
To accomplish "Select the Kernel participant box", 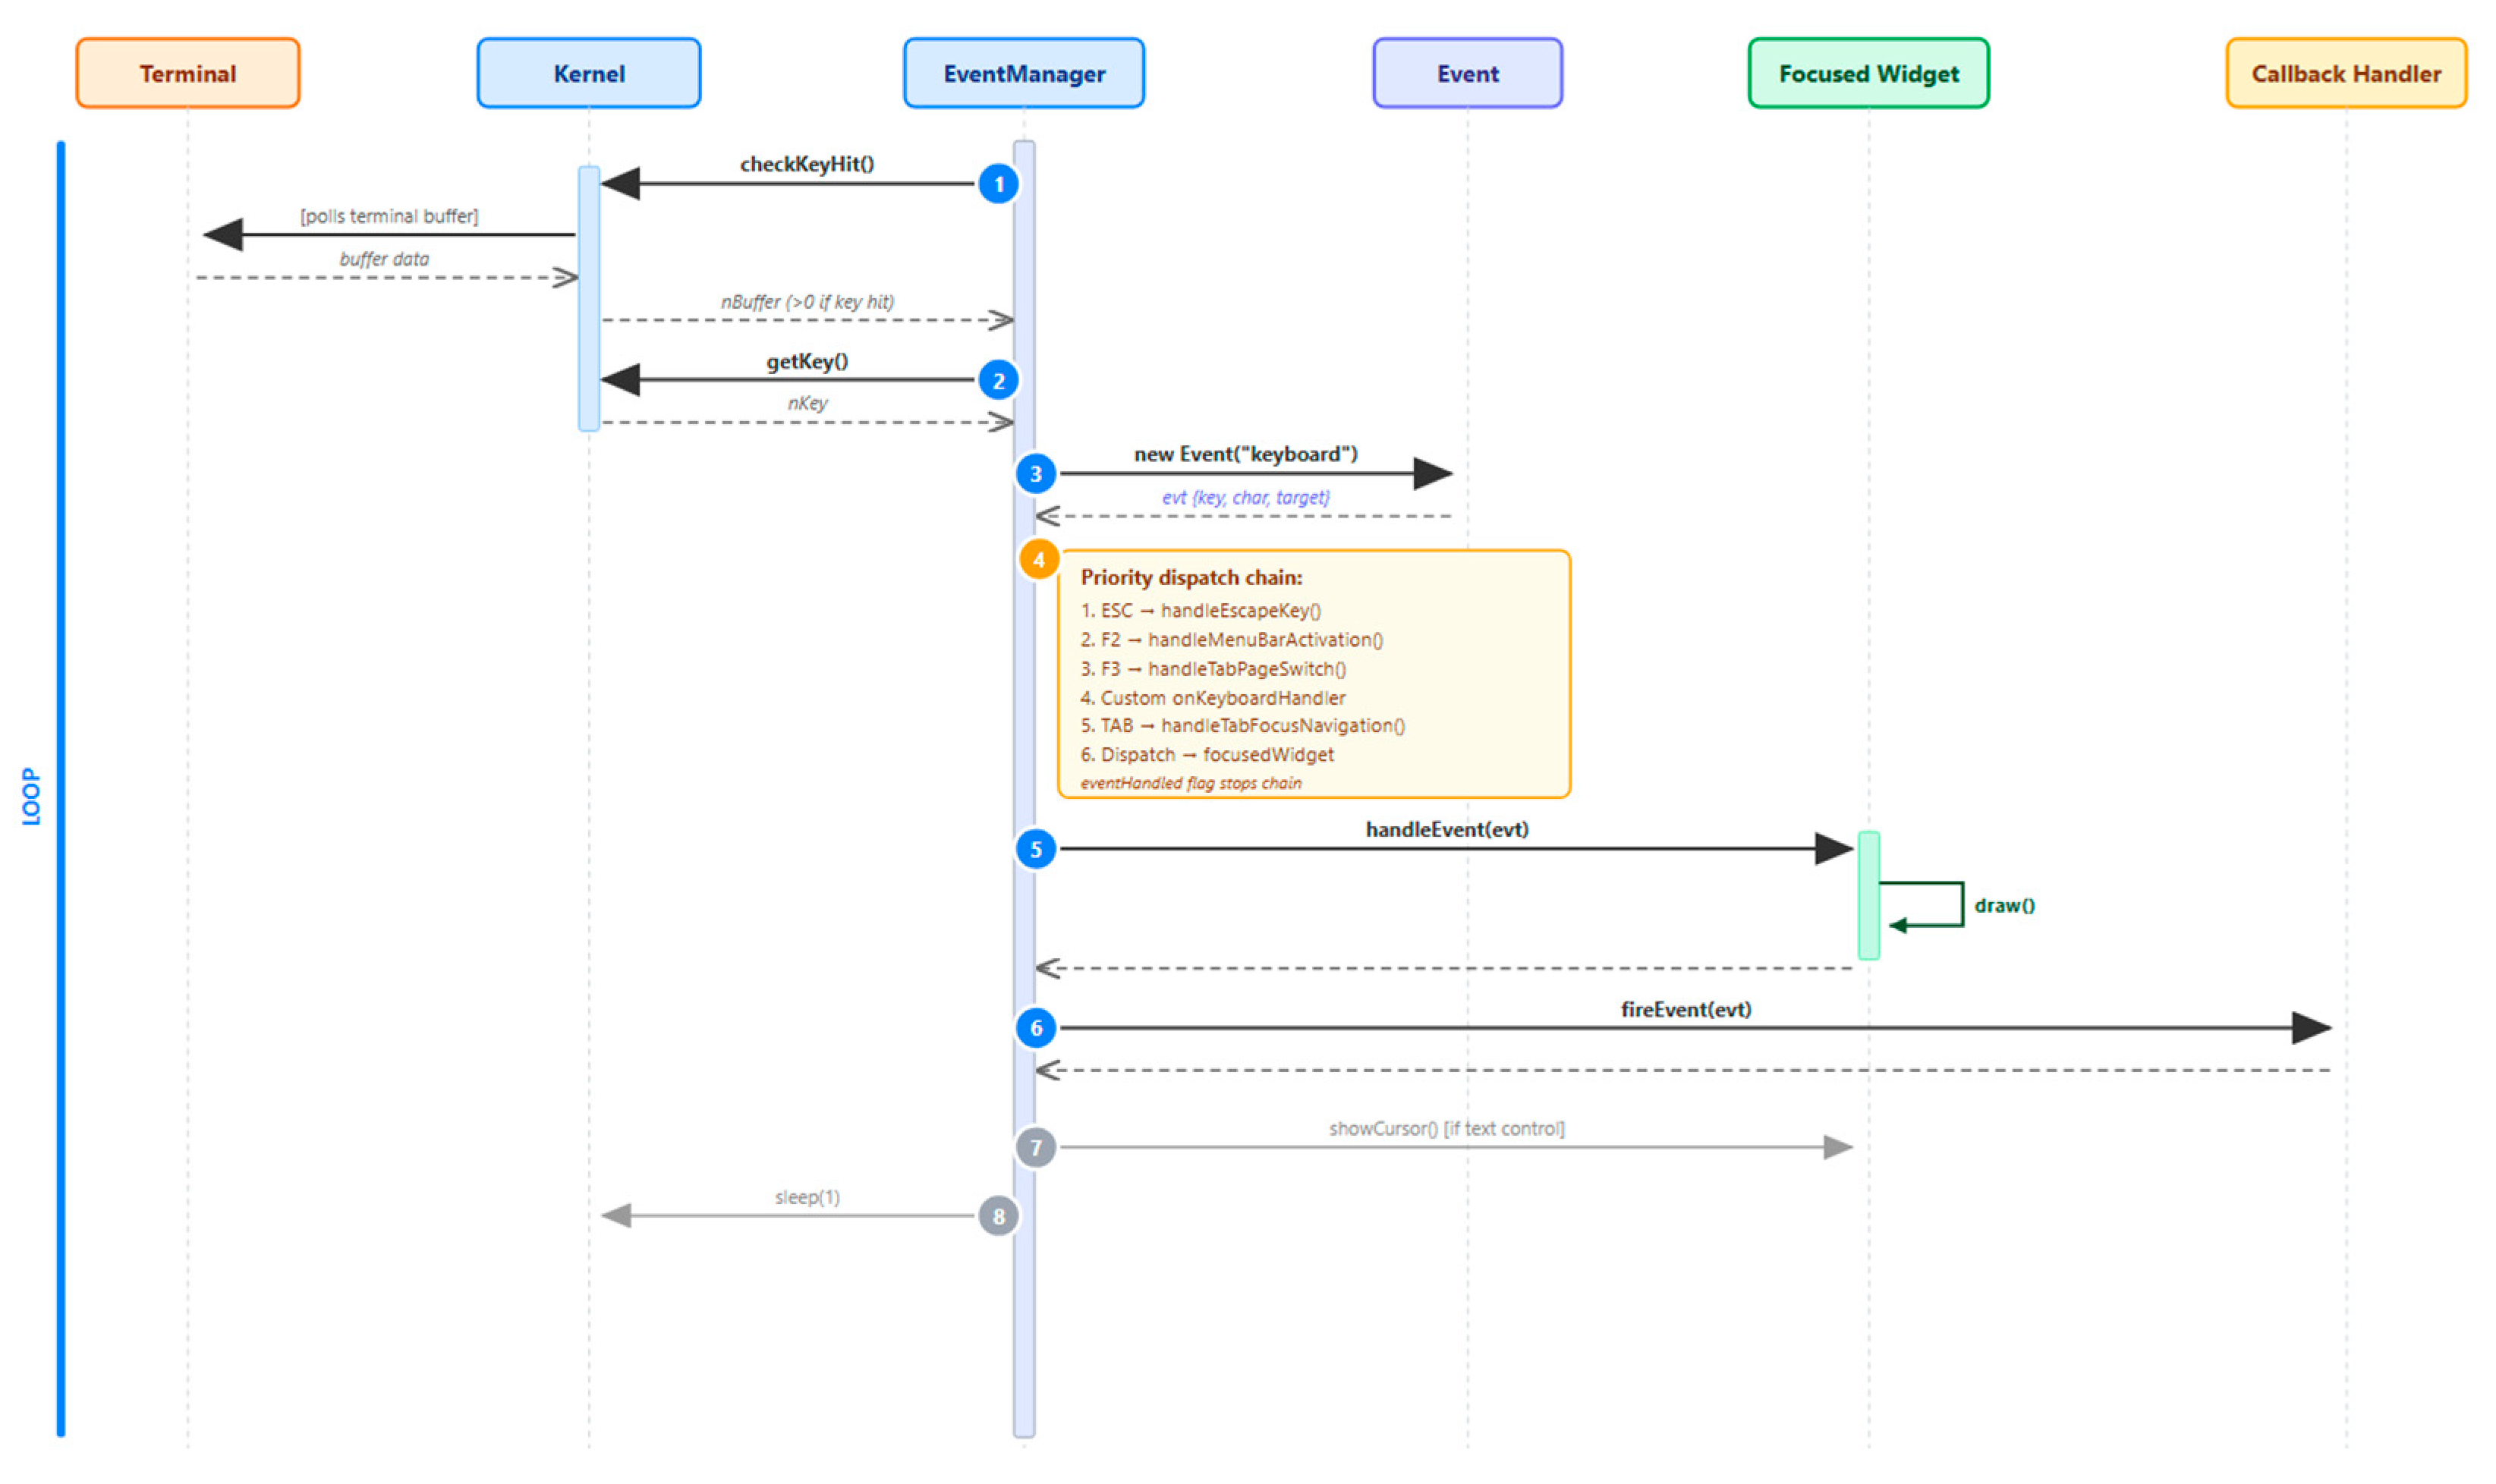I will pyautogui.click(x=588, y=73).
